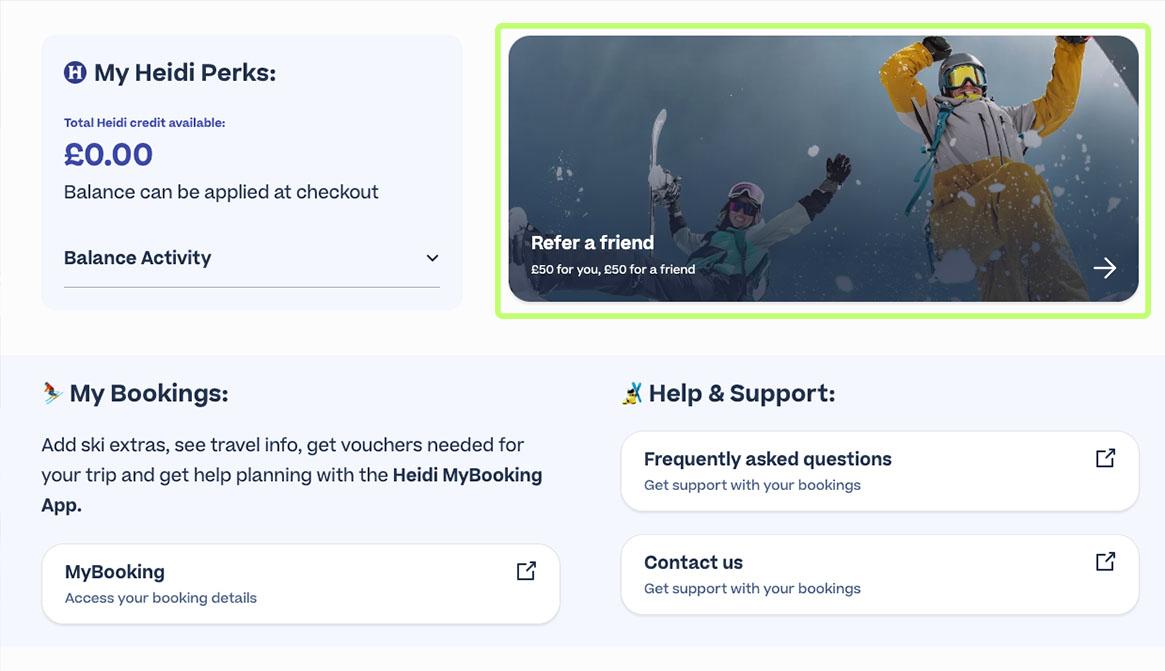The image size is (1165, 671).
Task: Click the Access your booking details subtitle
Action: click(x=161, y=598)
